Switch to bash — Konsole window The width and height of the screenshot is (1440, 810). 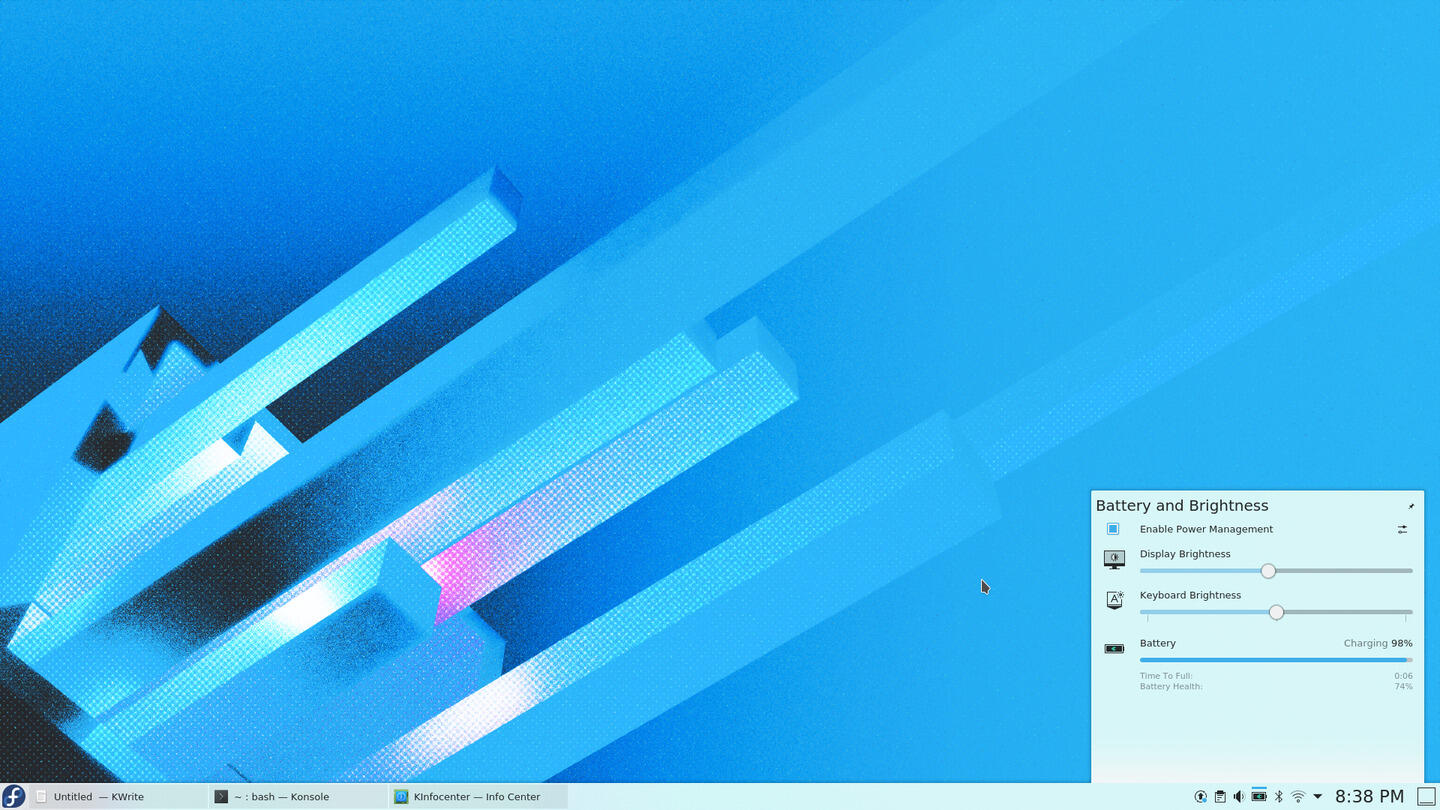tap(298, 797)
